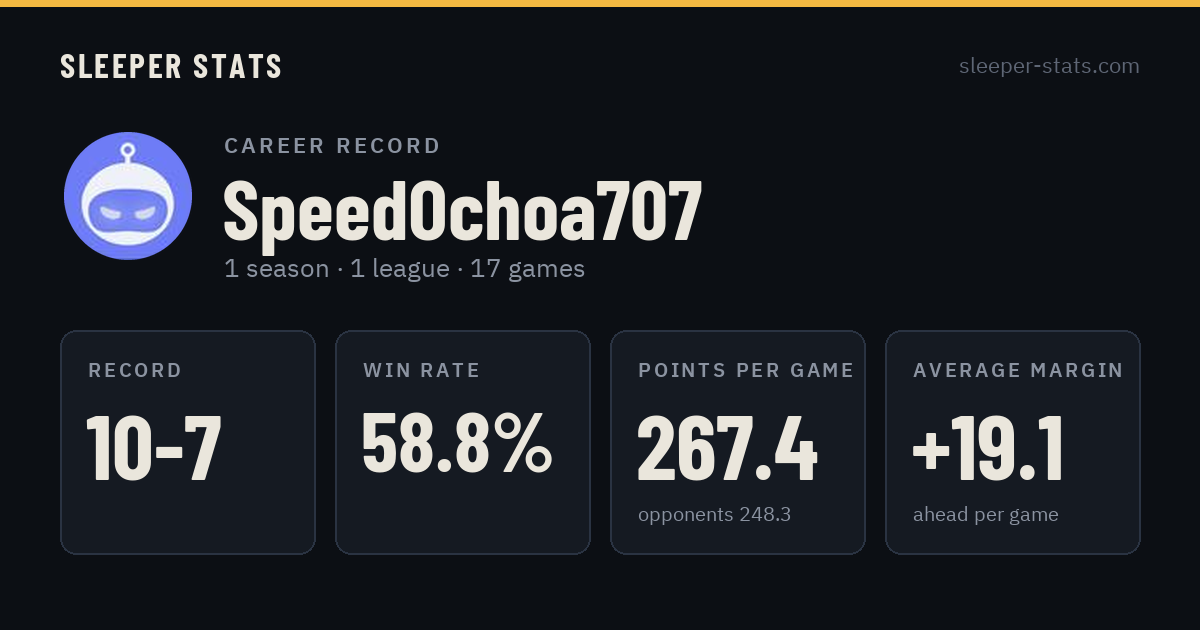
Task: Select the opponents 248.3 subtext
Action: [714, 515]
